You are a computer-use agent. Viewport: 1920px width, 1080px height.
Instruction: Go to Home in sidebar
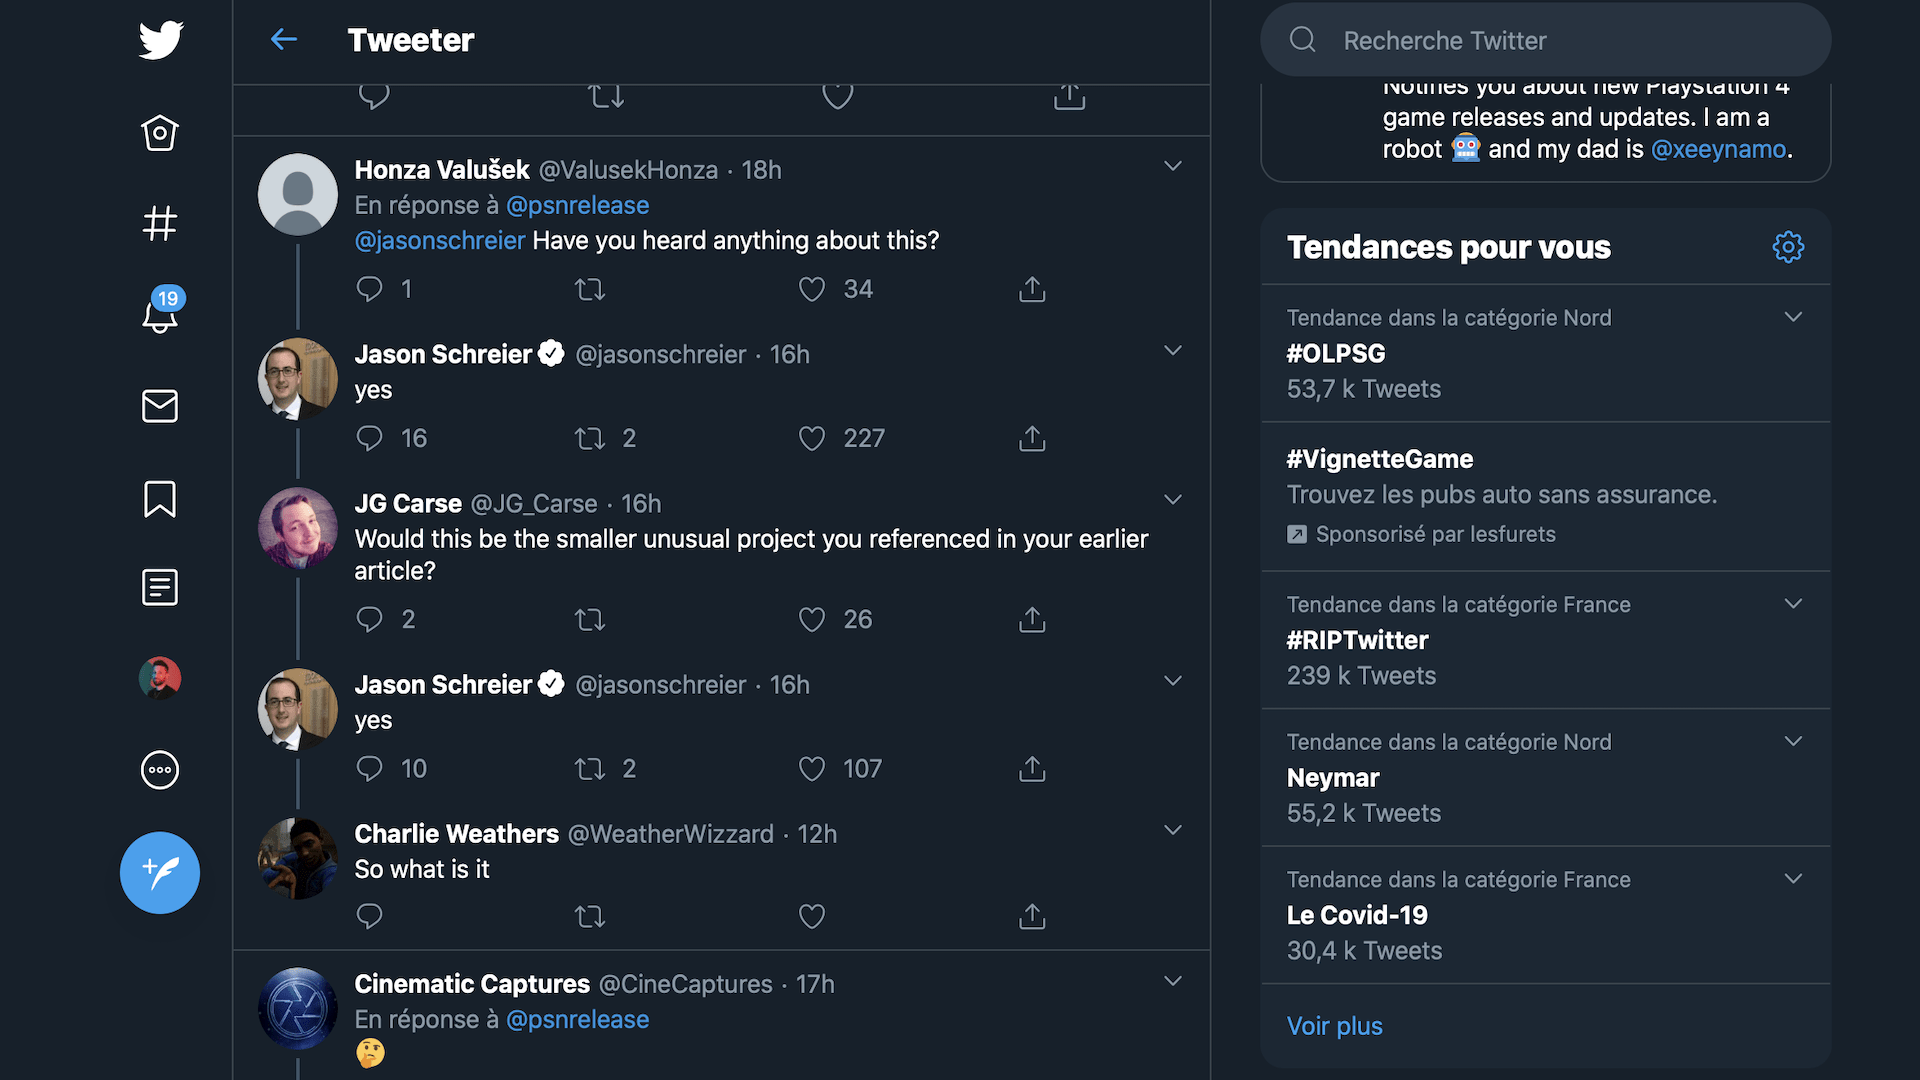tap(160, 133)
